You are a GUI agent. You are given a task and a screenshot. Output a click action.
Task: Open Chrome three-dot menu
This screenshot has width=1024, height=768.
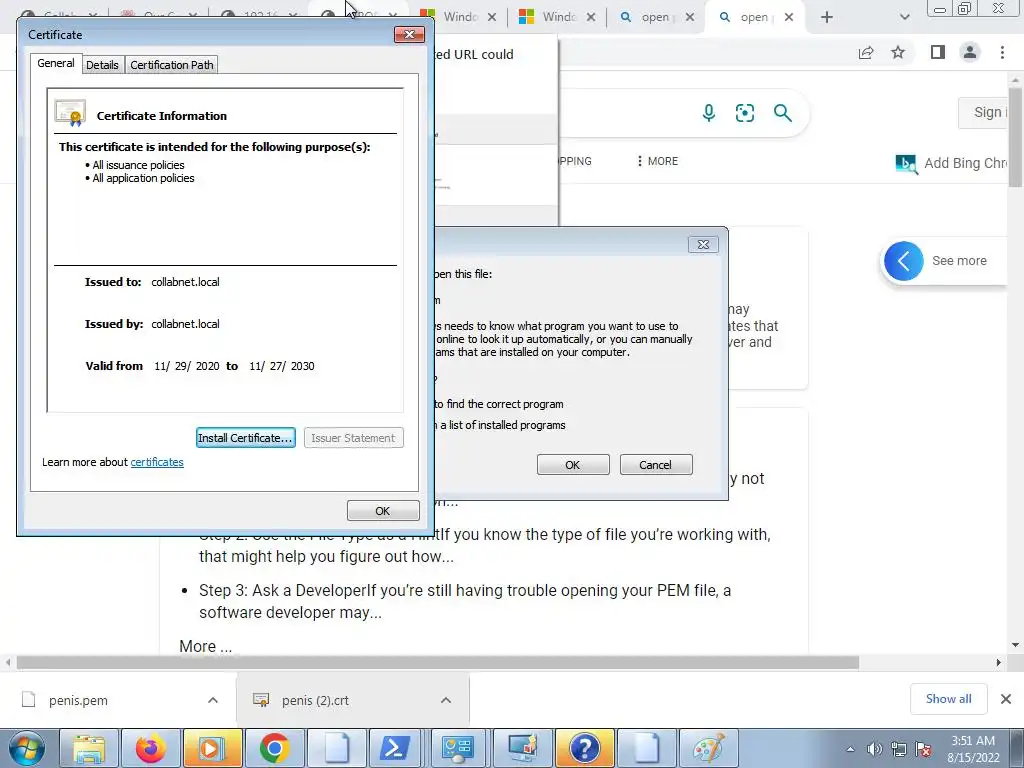[1002, 52]
